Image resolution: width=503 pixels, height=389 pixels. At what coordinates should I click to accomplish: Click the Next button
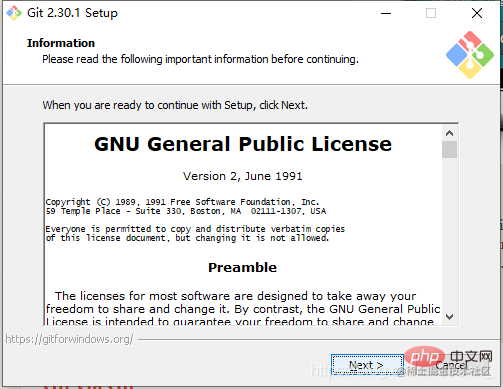coord(367,365)
